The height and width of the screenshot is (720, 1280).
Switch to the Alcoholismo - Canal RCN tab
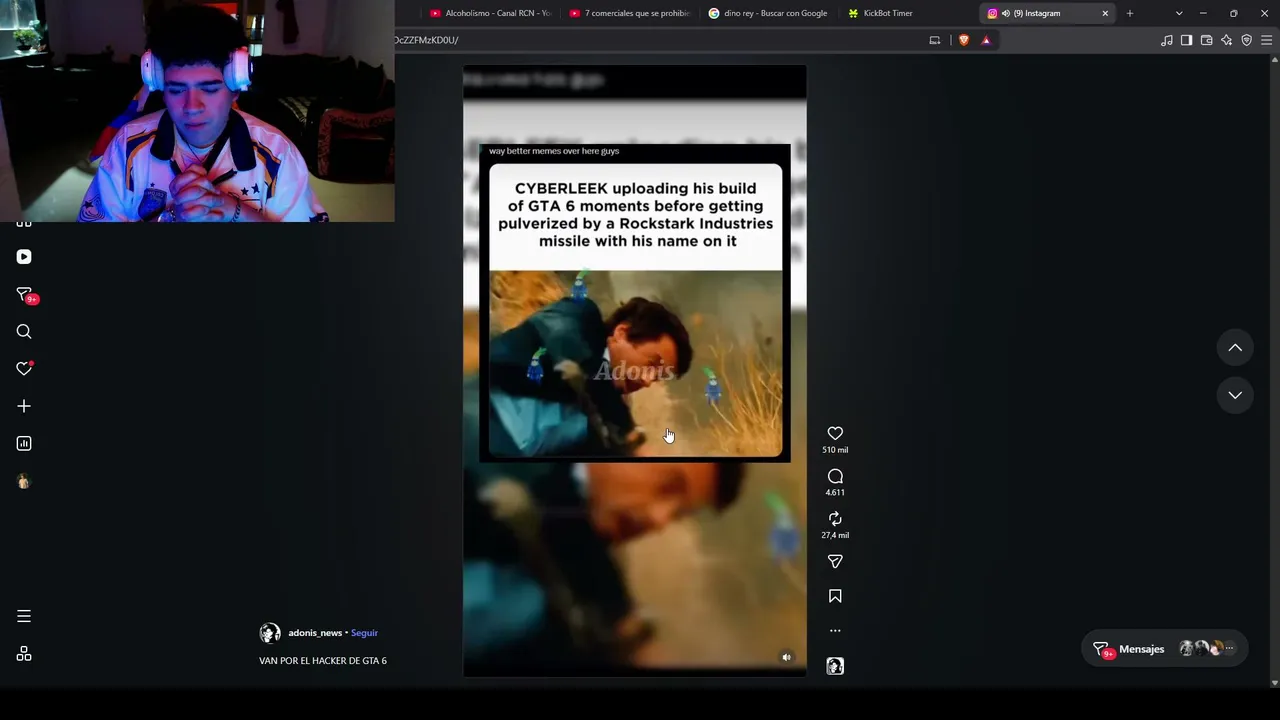click(x=490, y=13)
